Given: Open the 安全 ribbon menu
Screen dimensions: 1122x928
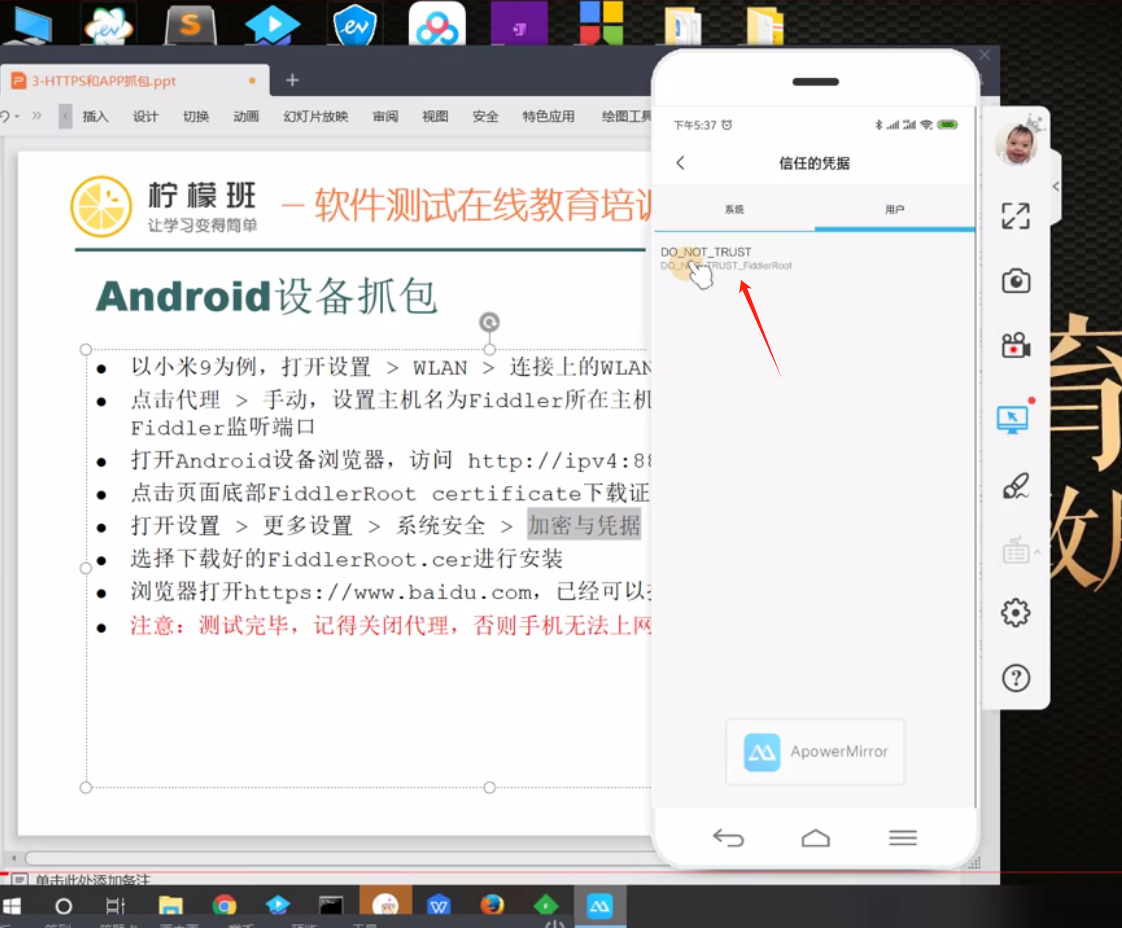Looking at the screenshot, I should click(485, 117).
